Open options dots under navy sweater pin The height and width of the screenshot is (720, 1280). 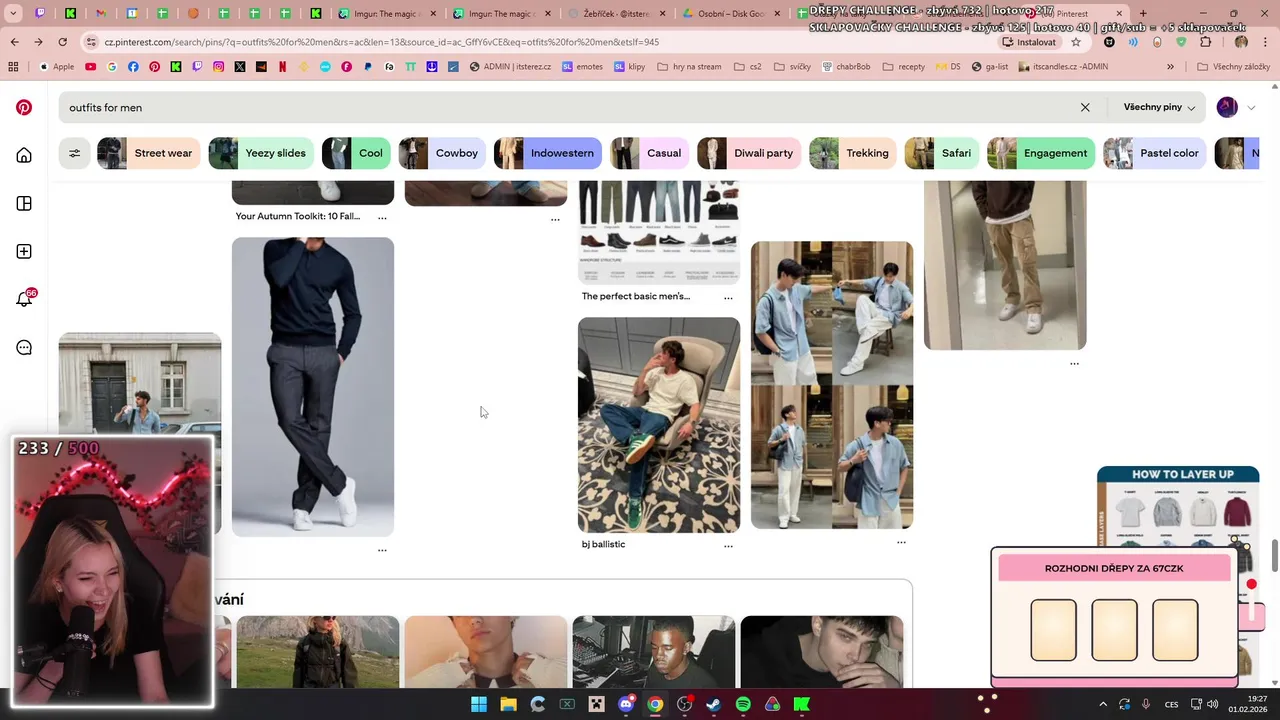tap(382, 550)
